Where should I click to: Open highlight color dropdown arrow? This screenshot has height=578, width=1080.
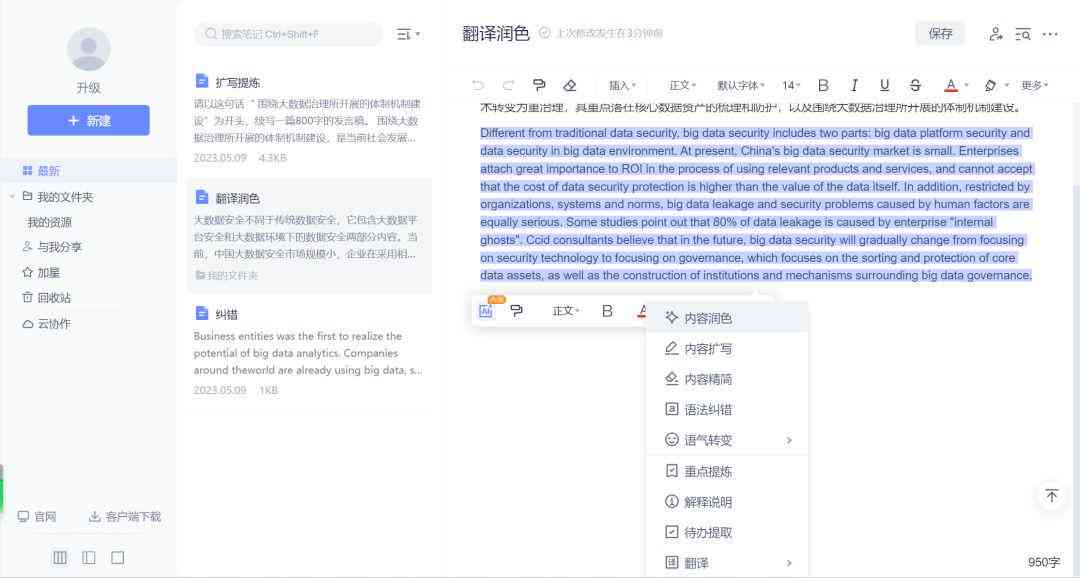[x=1006, y=85]
